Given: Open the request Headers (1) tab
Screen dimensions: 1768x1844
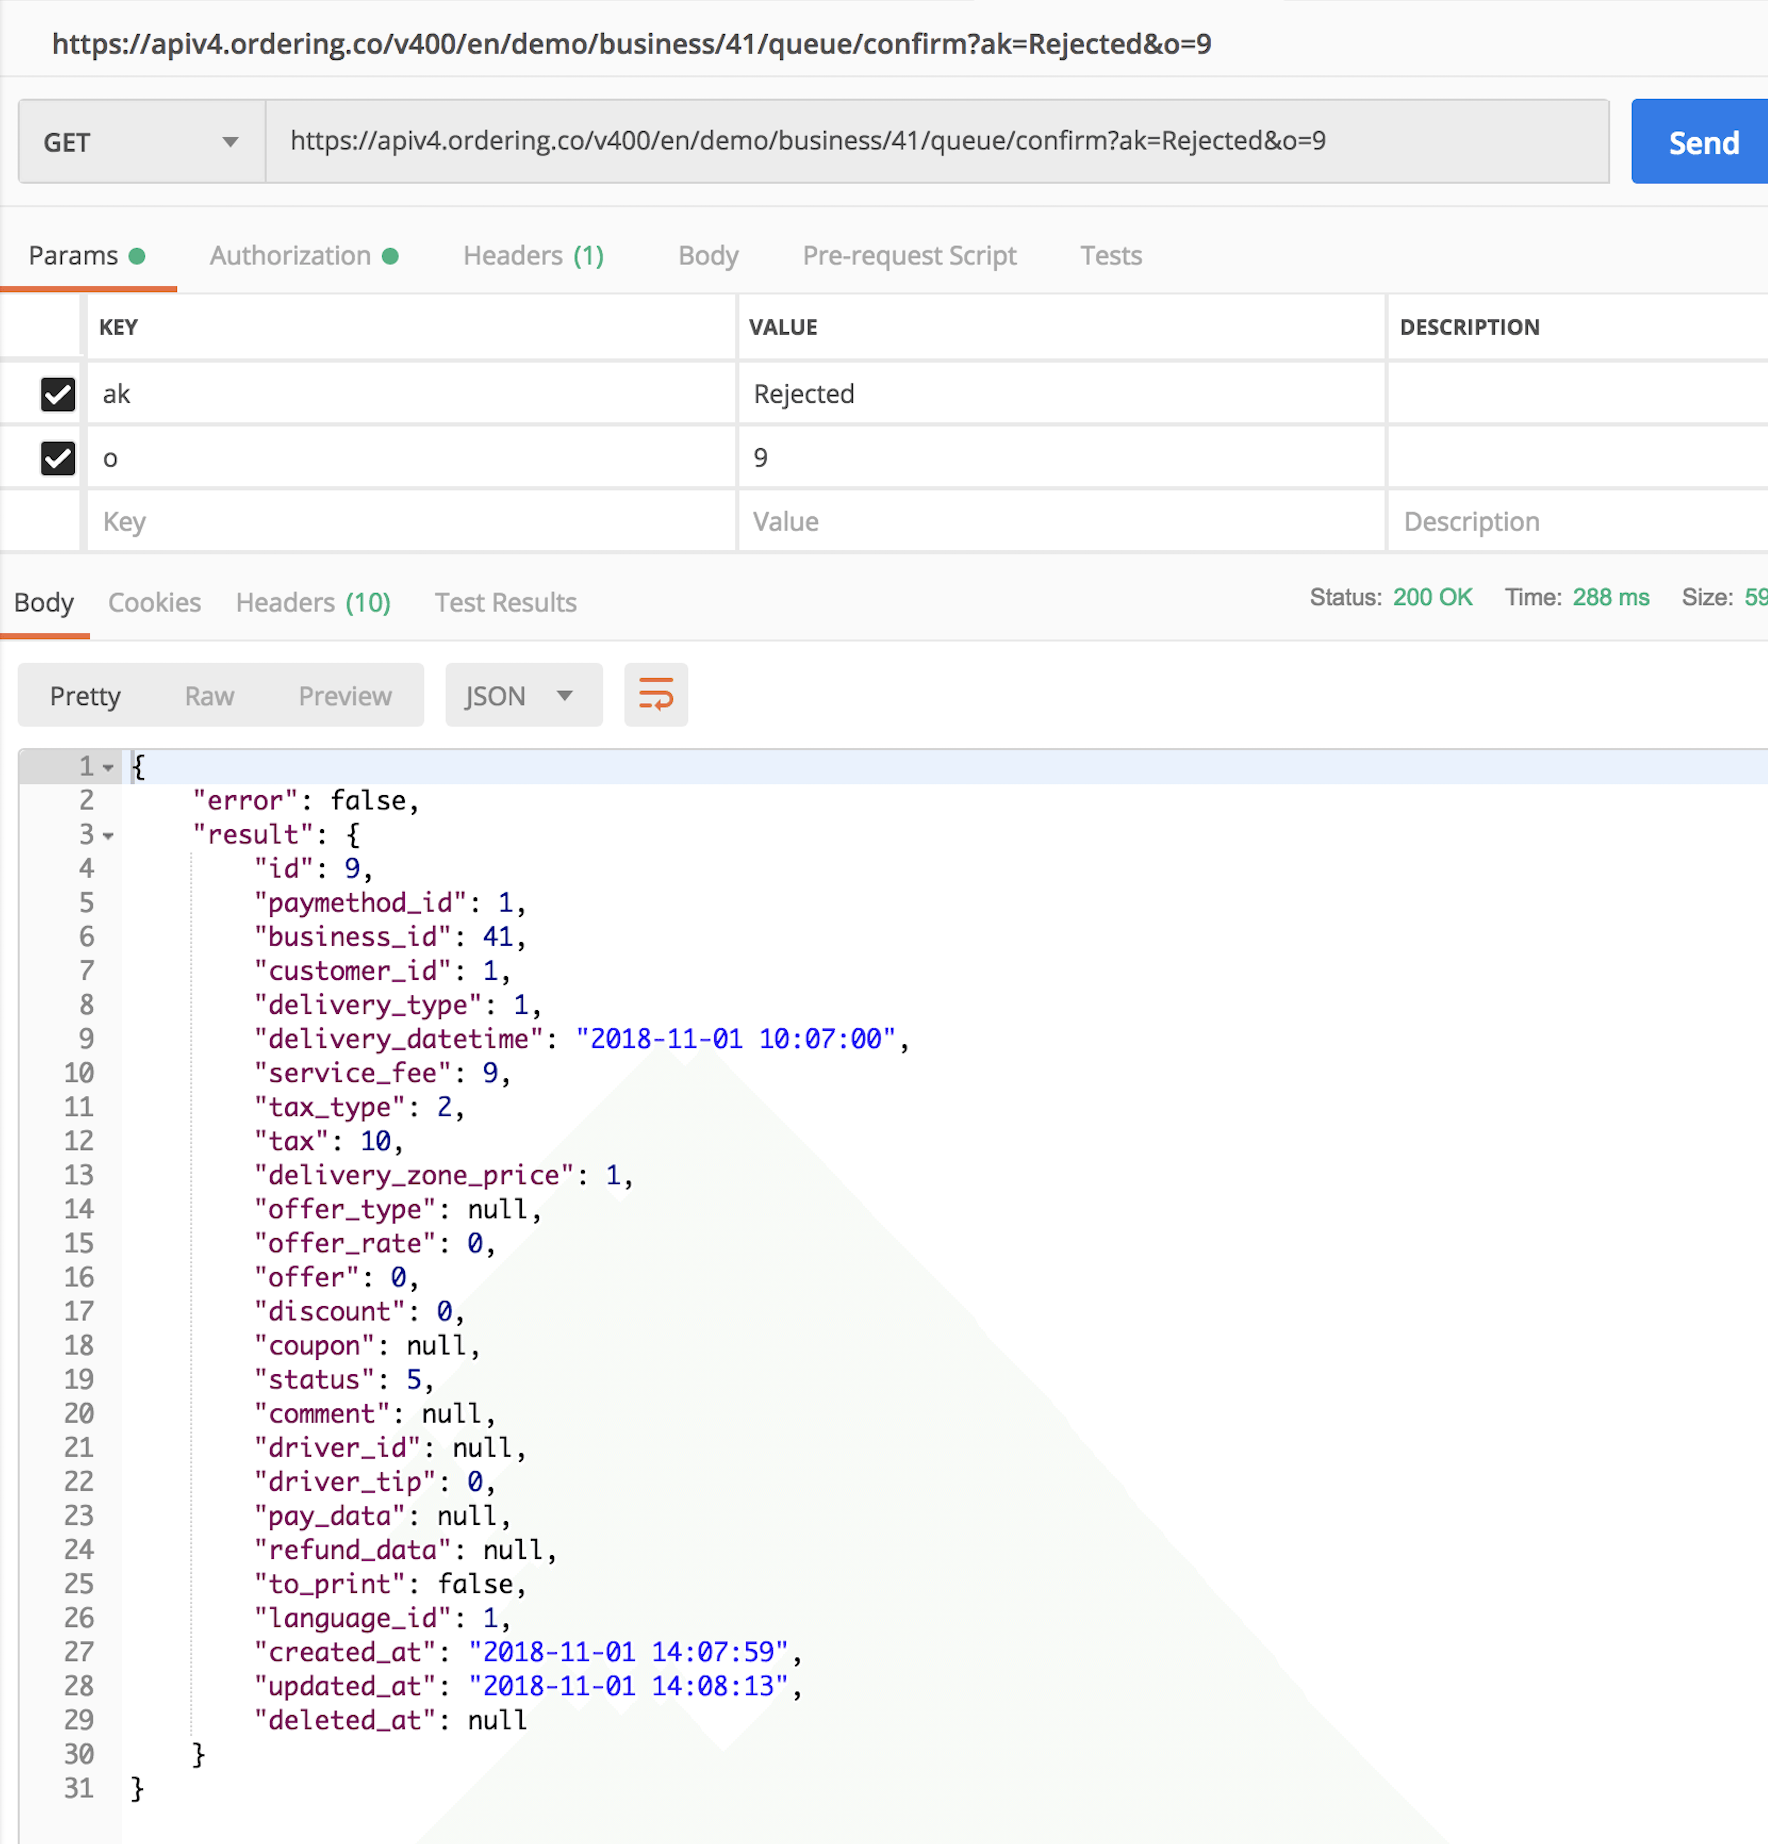Looking at the screenshot, I should pos(534,256).
